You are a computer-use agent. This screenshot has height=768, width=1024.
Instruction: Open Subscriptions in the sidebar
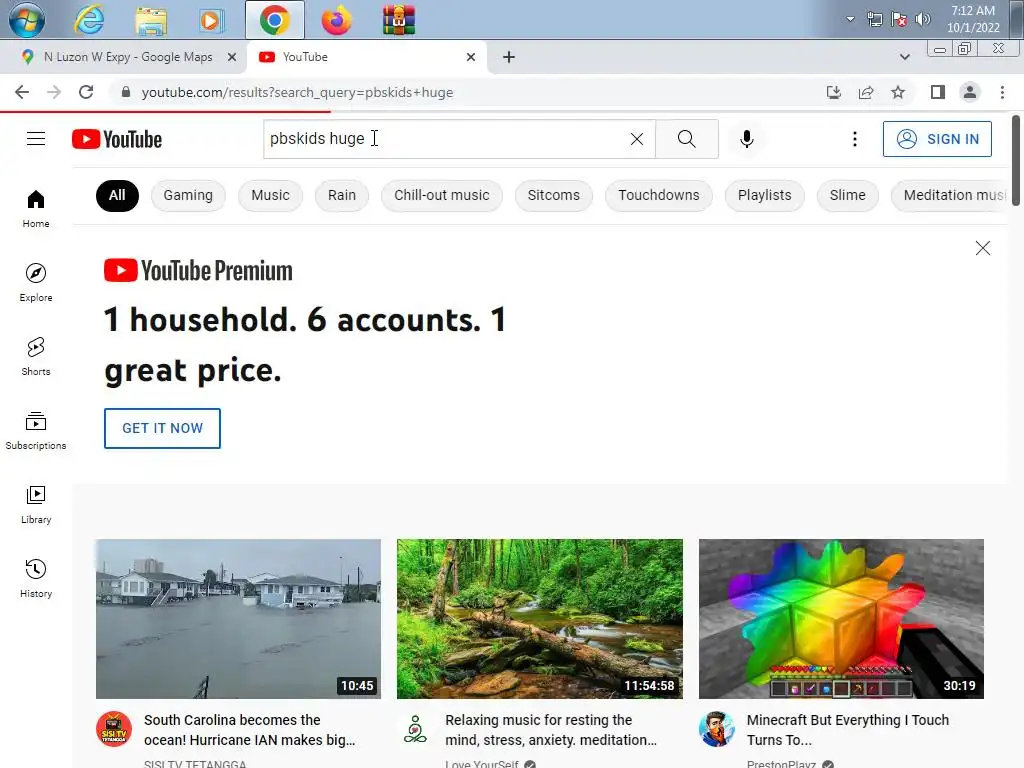(x=36, y=430)
